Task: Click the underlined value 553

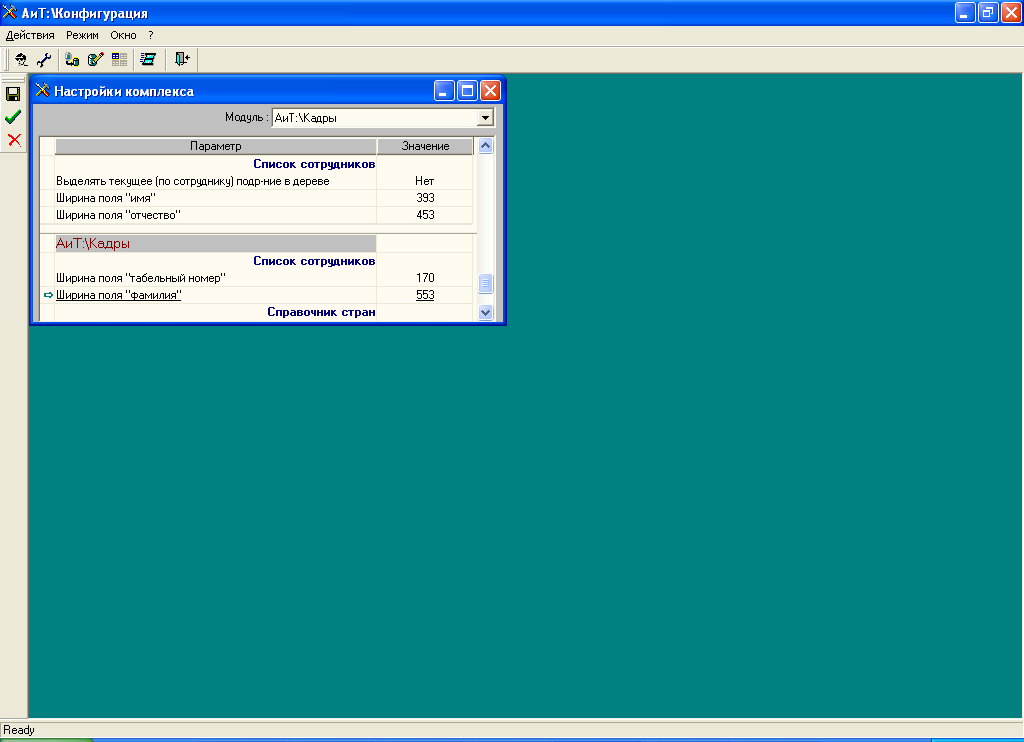Action: pos(425,295)
